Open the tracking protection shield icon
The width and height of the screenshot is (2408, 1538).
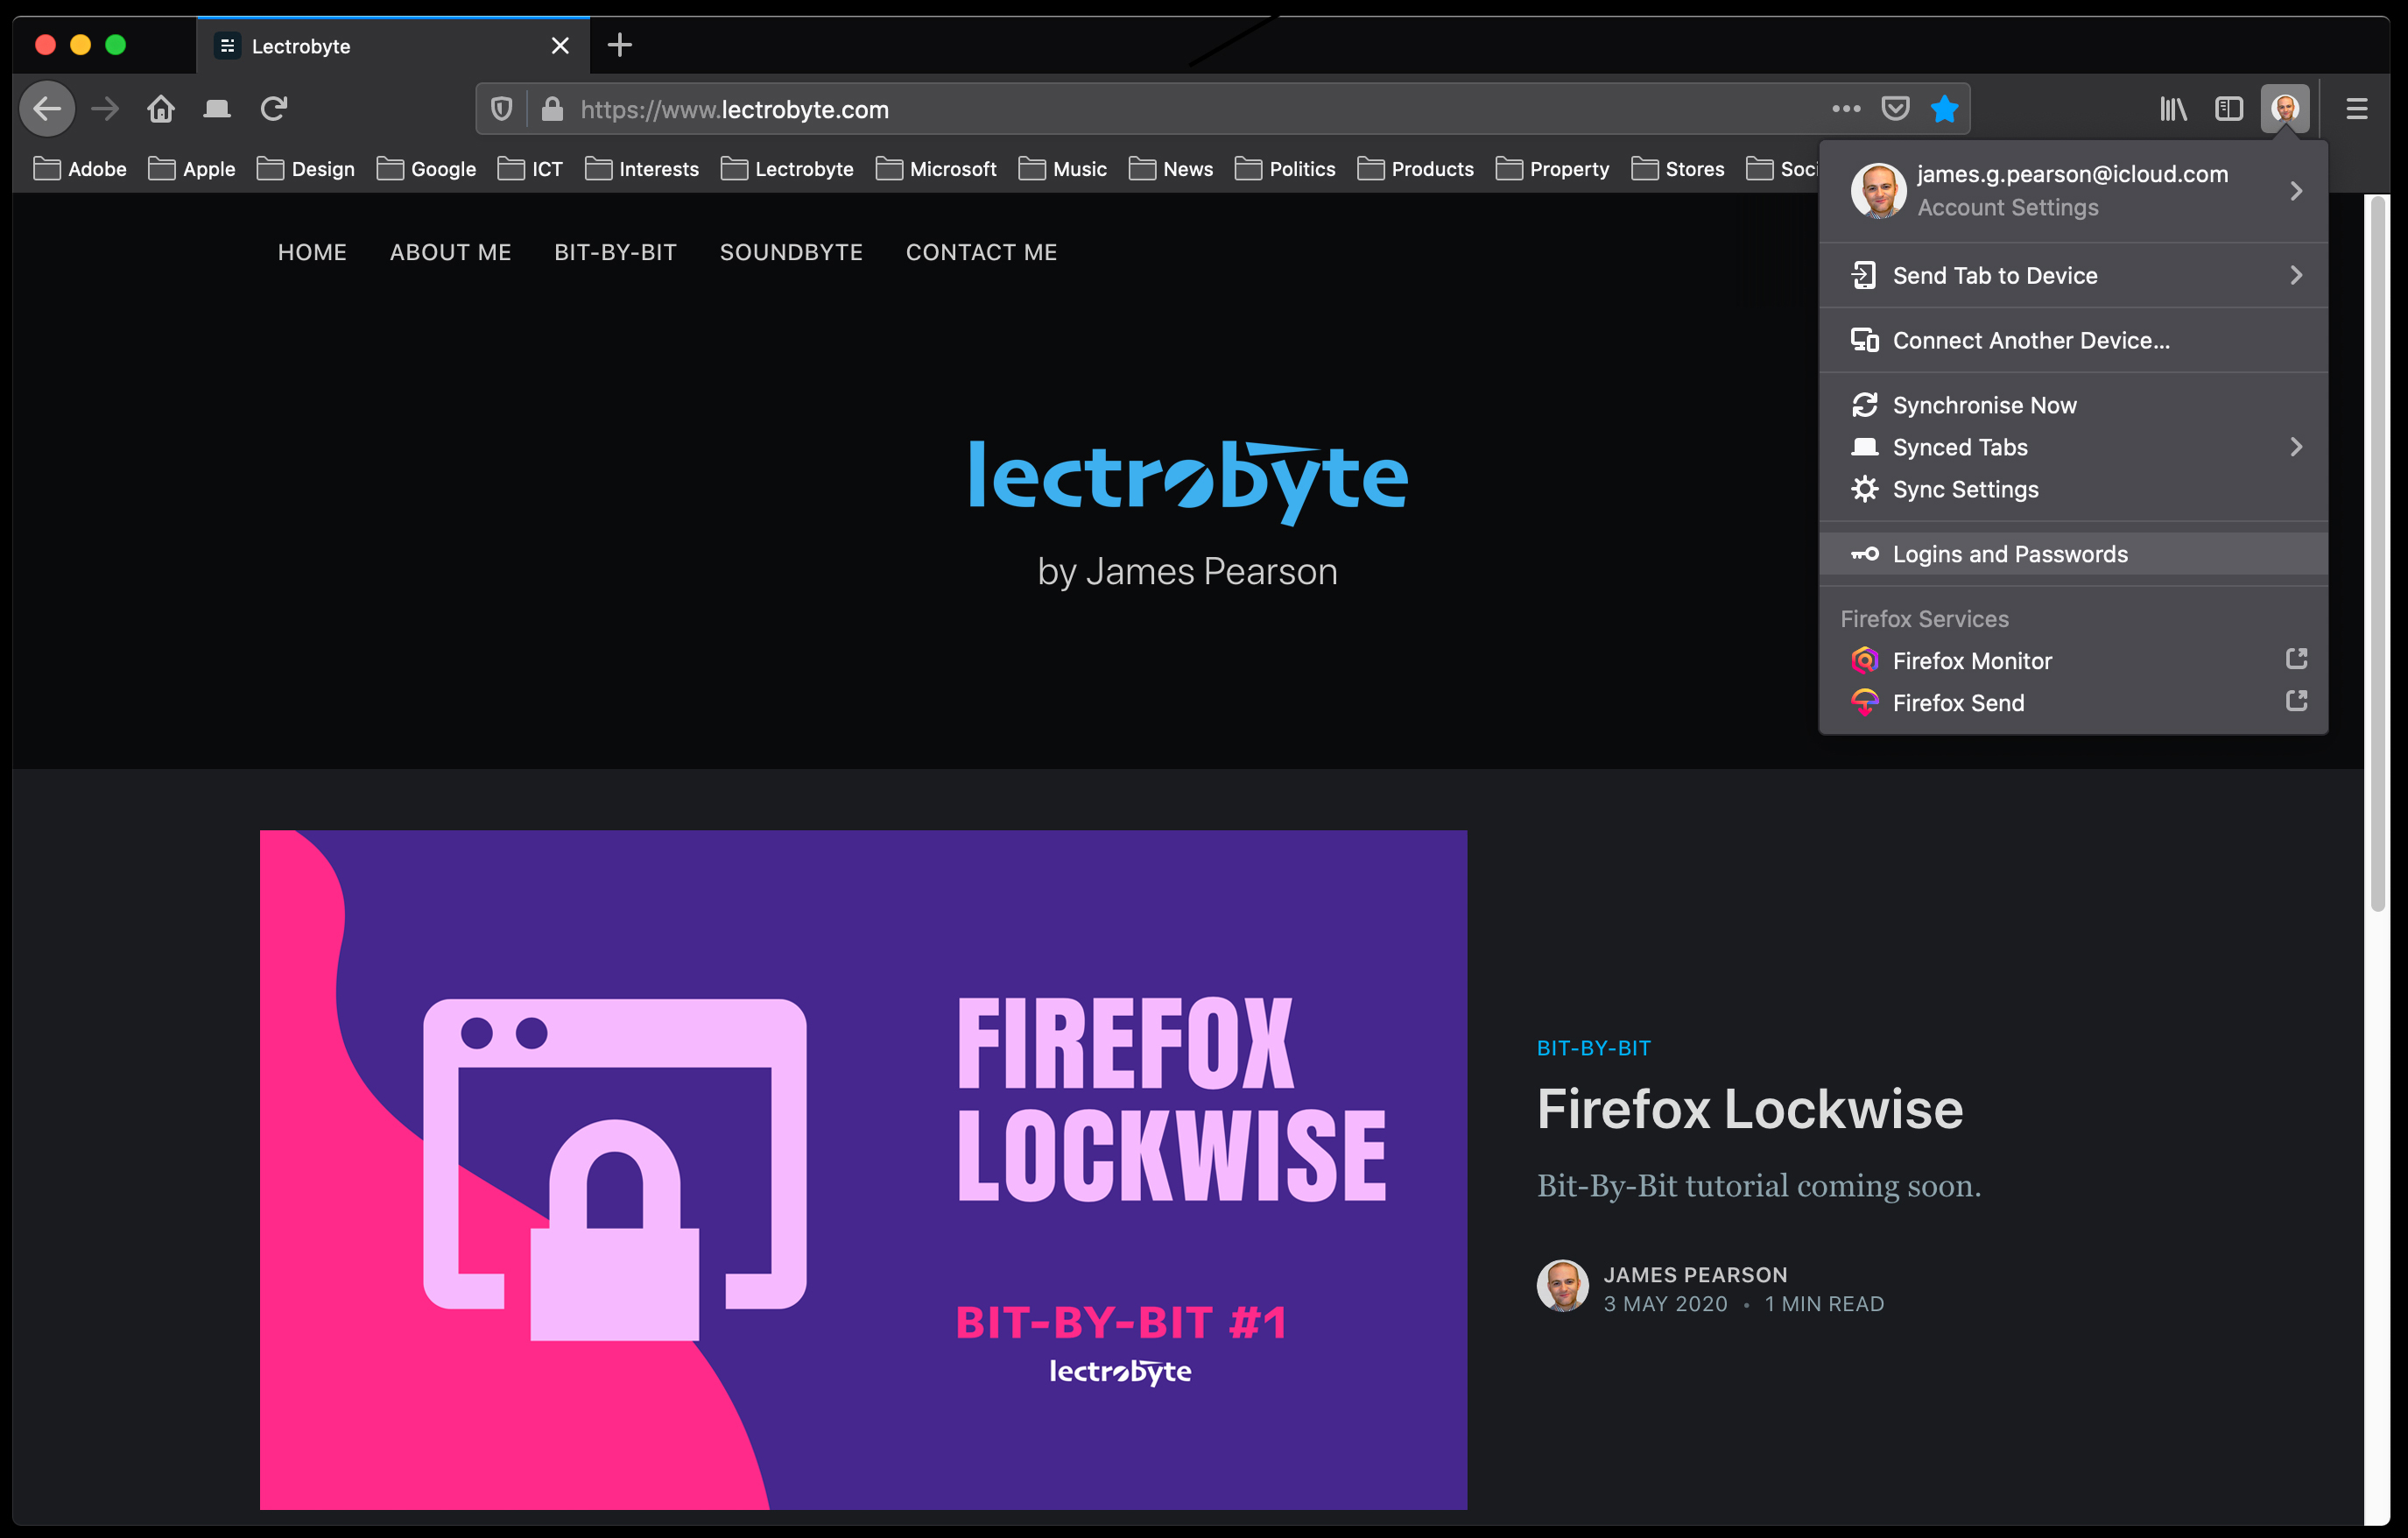pos(502,109)
